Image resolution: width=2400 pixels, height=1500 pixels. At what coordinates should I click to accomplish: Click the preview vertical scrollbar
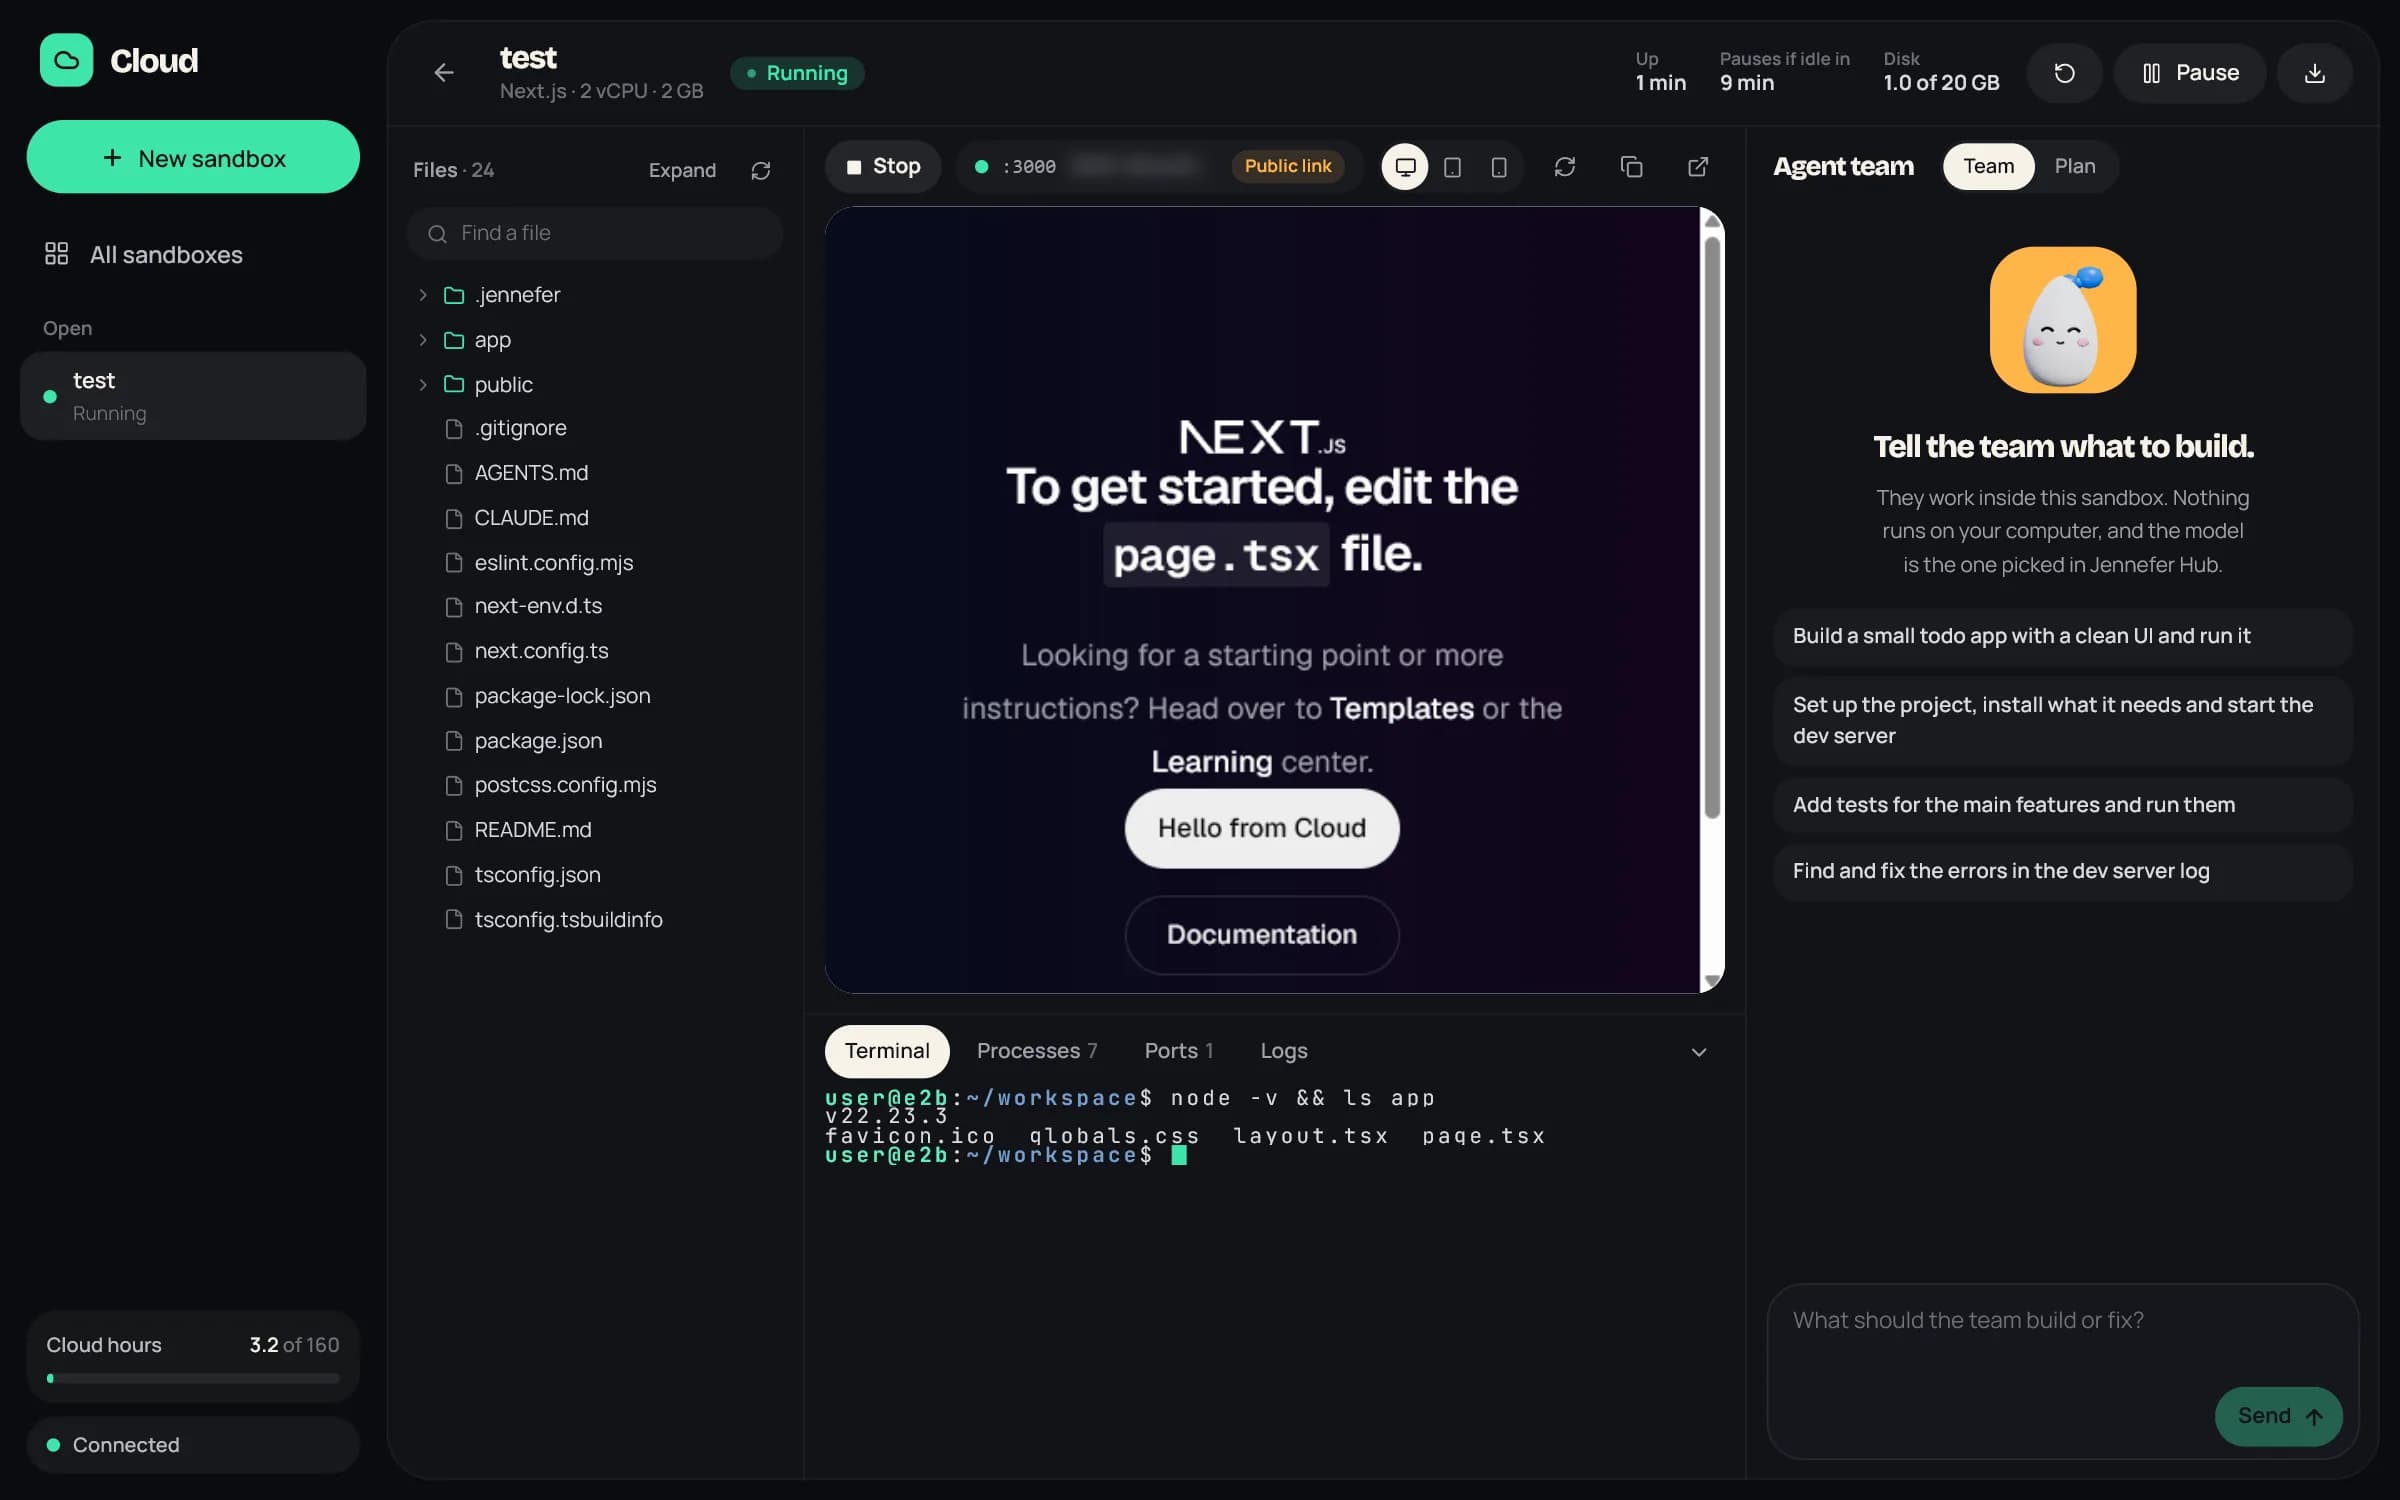click(1711, 527)
